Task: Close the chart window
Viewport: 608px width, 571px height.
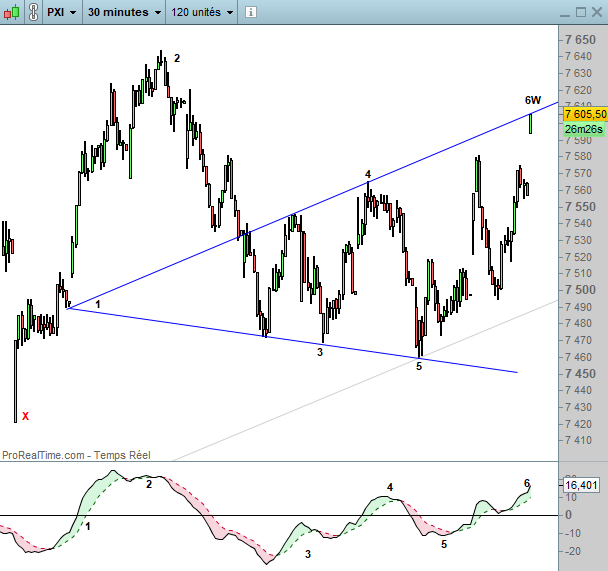Action: (x=597, y=12)
